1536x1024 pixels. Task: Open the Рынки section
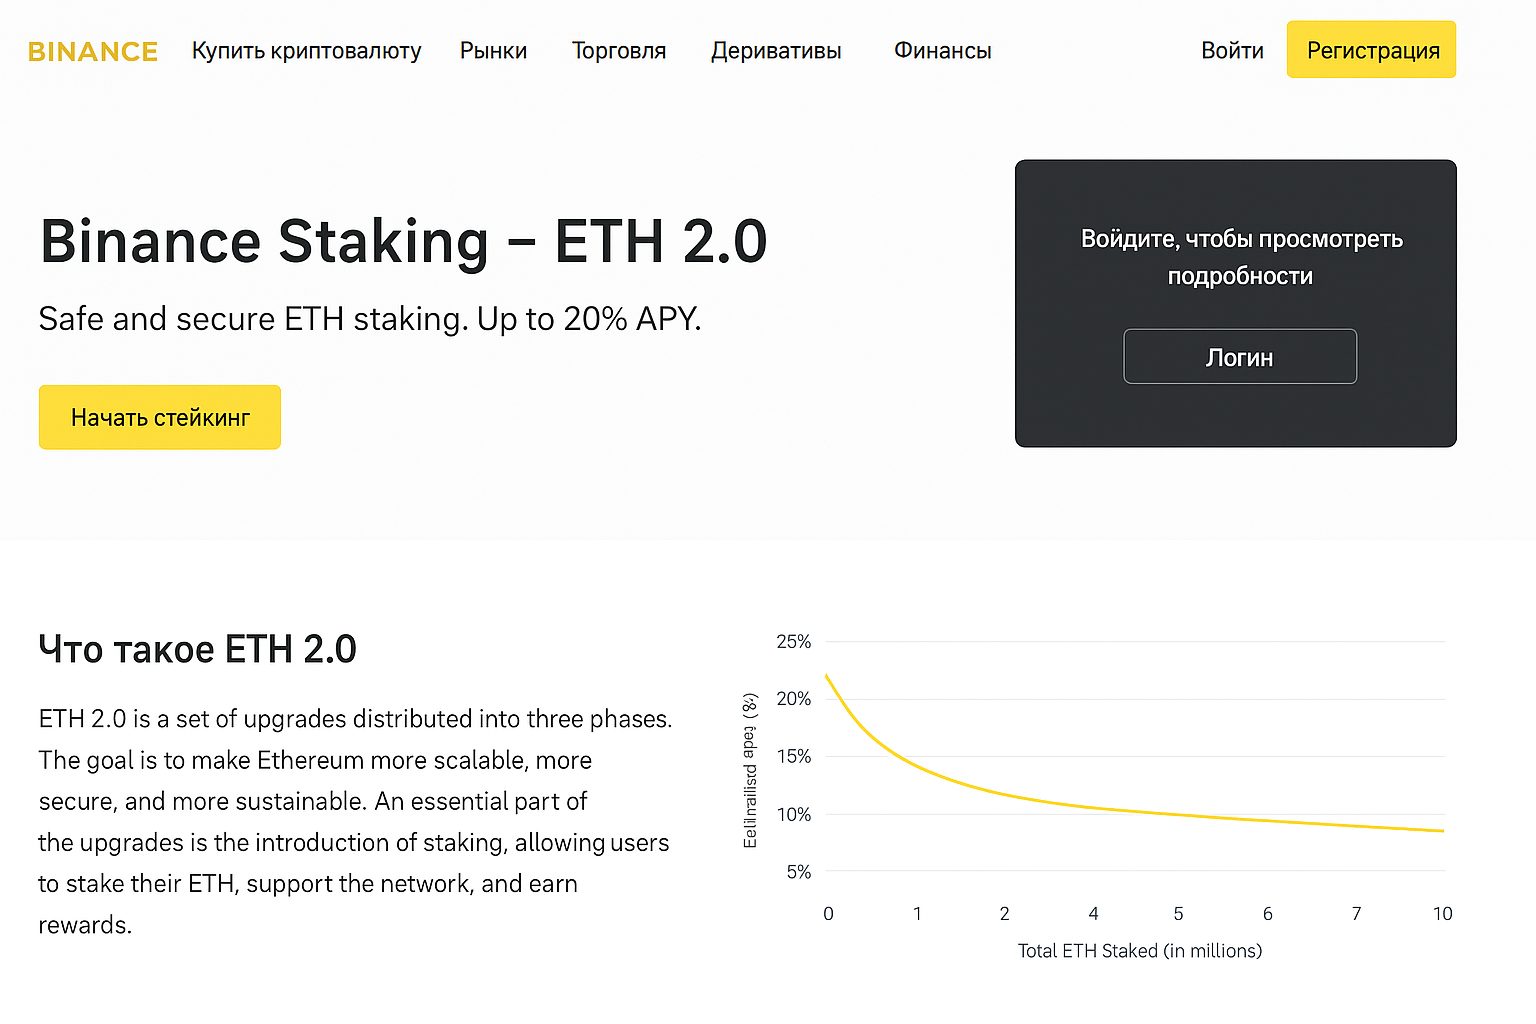492,50
